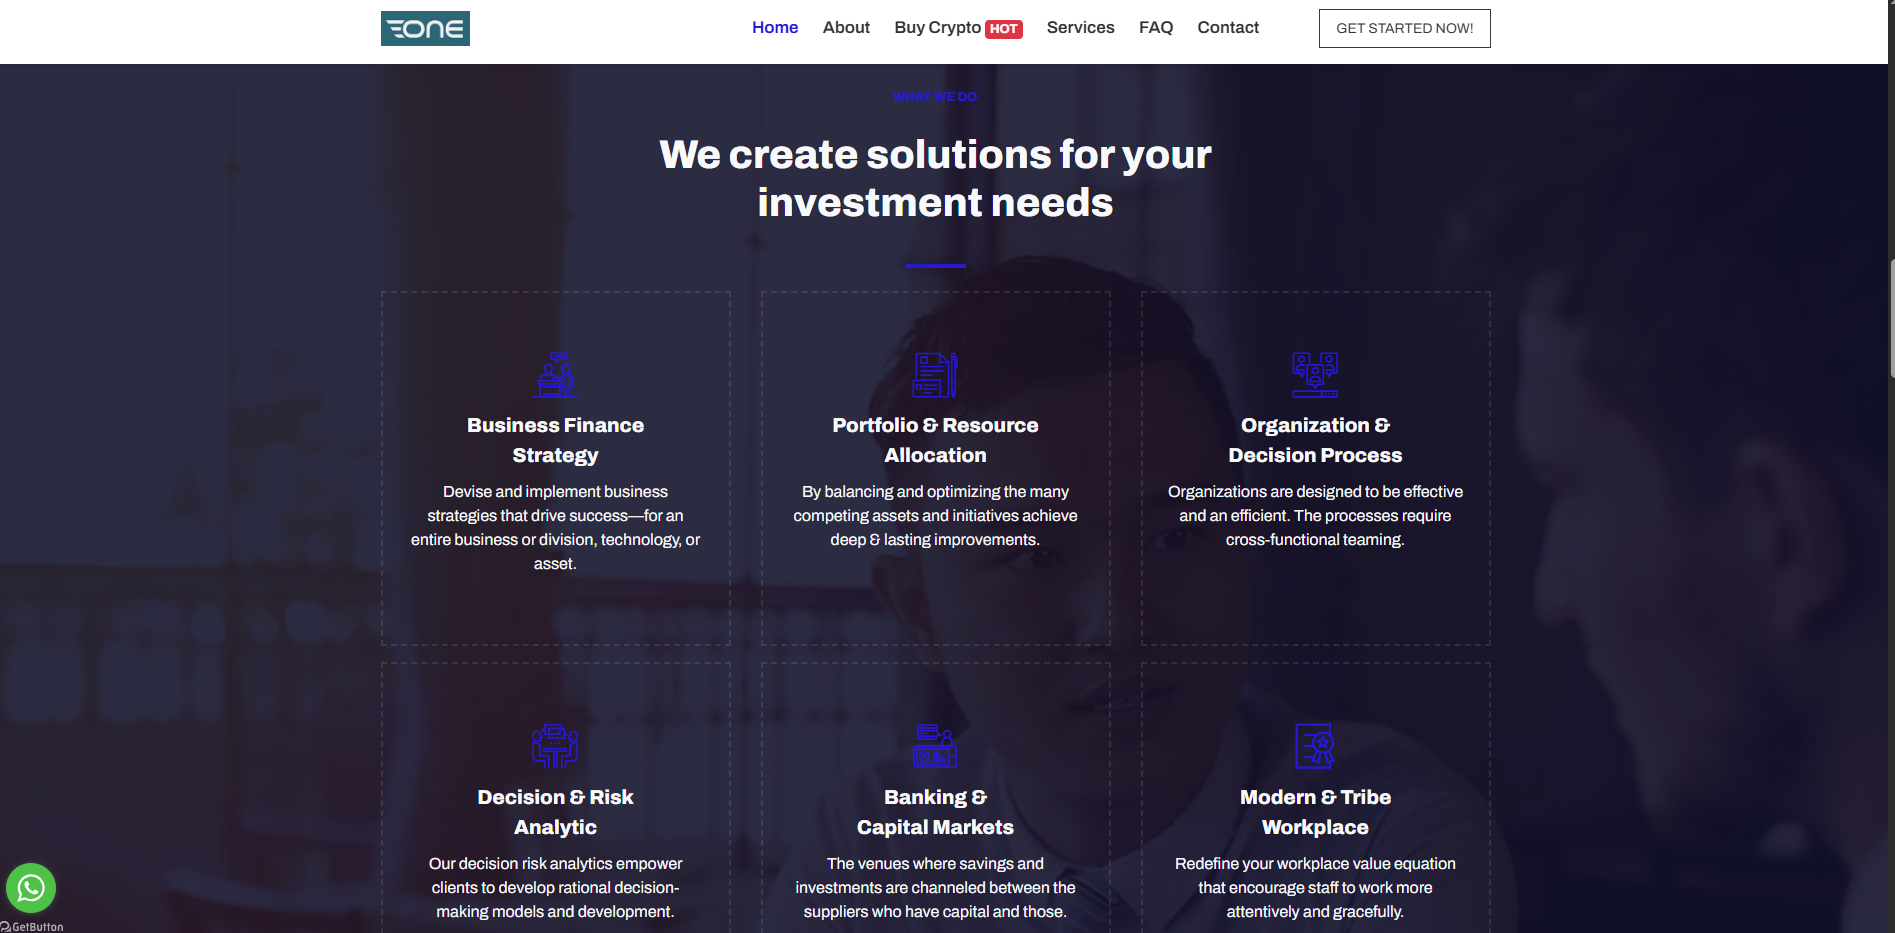The height and width of the screenshot is (933, 1895).
Task: Navigate to Services in navbar
Action: 1080,28
